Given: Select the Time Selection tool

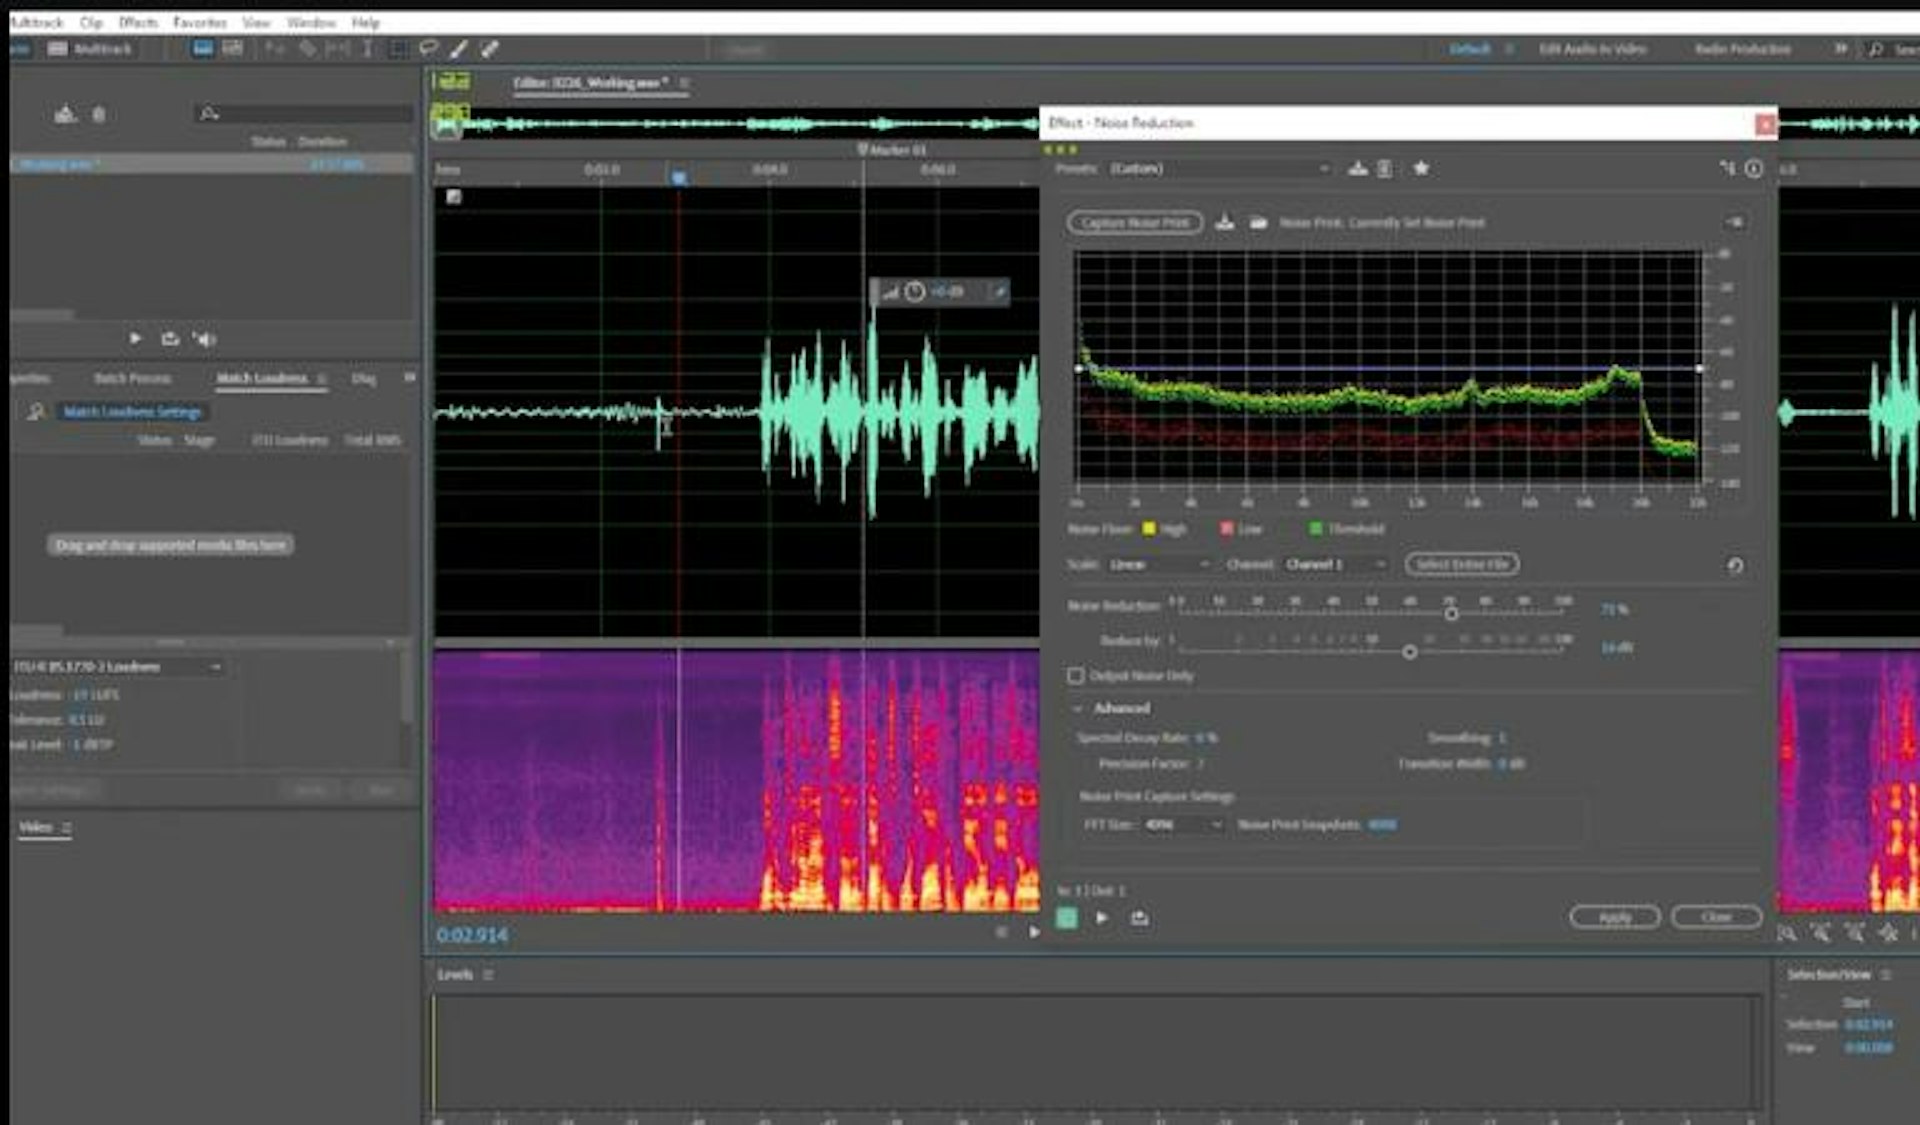Looking at the screenshot, I should 368,49.
